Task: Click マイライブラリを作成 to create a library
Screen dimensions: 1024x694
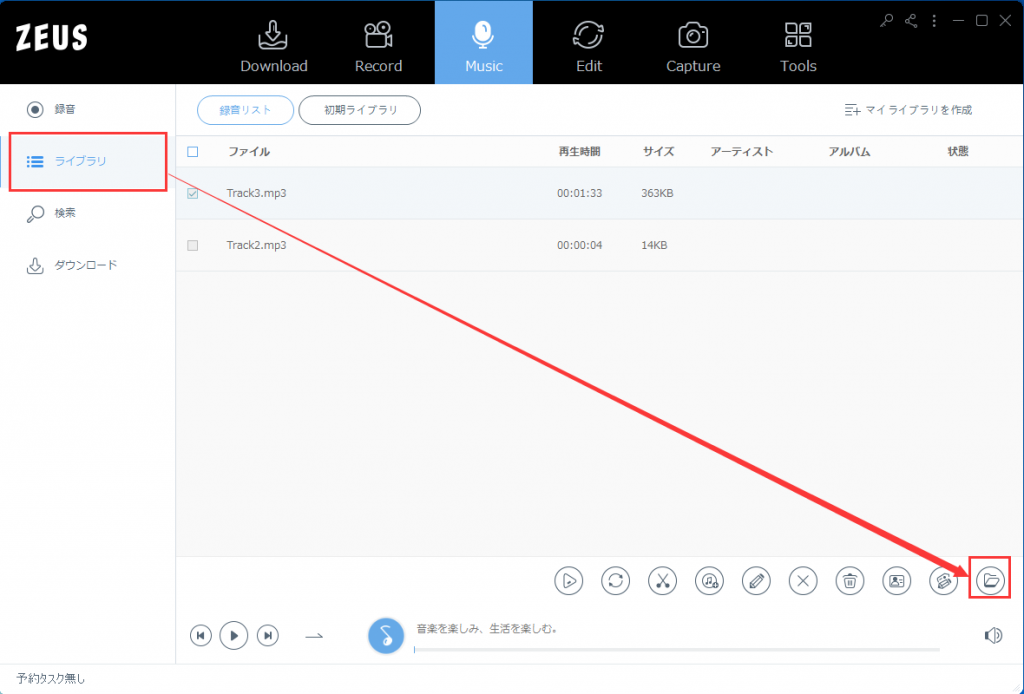Action: 908,110
